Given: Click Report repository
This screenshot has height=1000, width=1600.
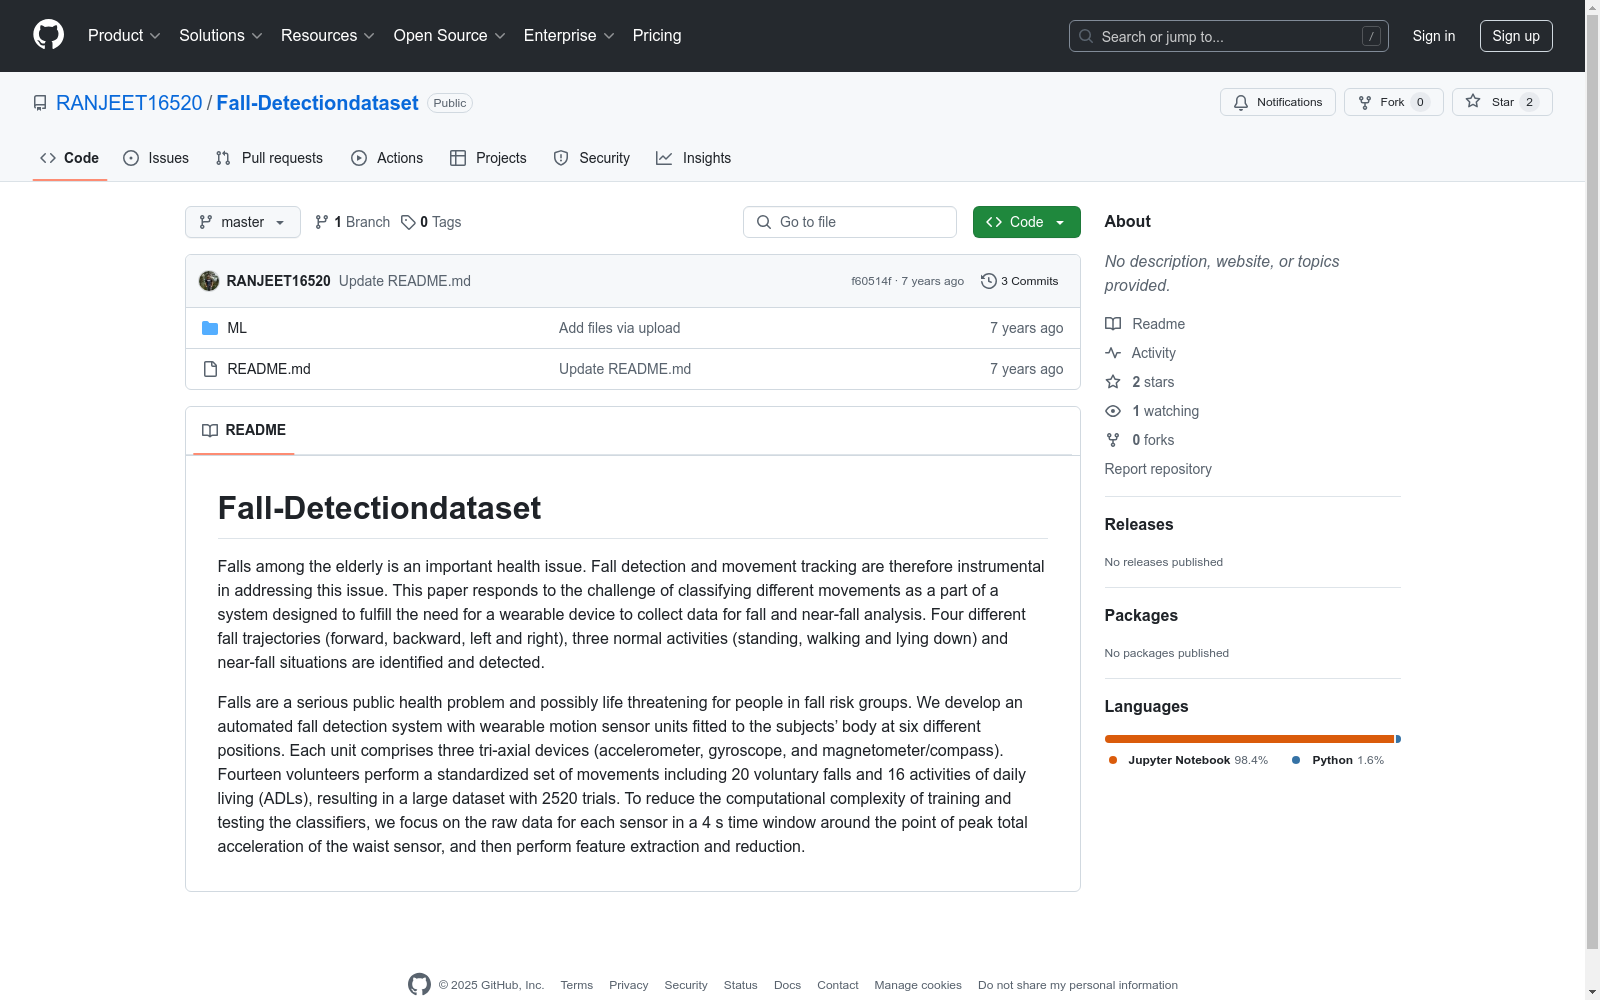Looking at the screenshot, I should coord(1158,469).
